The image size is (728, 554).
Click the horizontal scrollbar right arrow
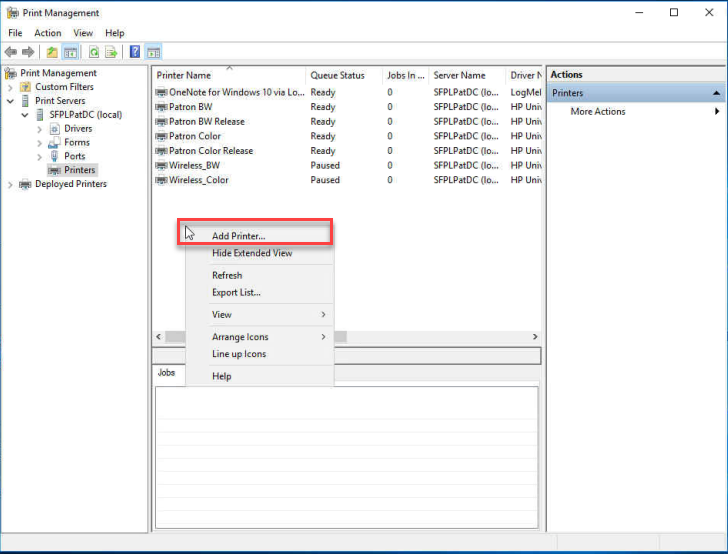[535, 337]
